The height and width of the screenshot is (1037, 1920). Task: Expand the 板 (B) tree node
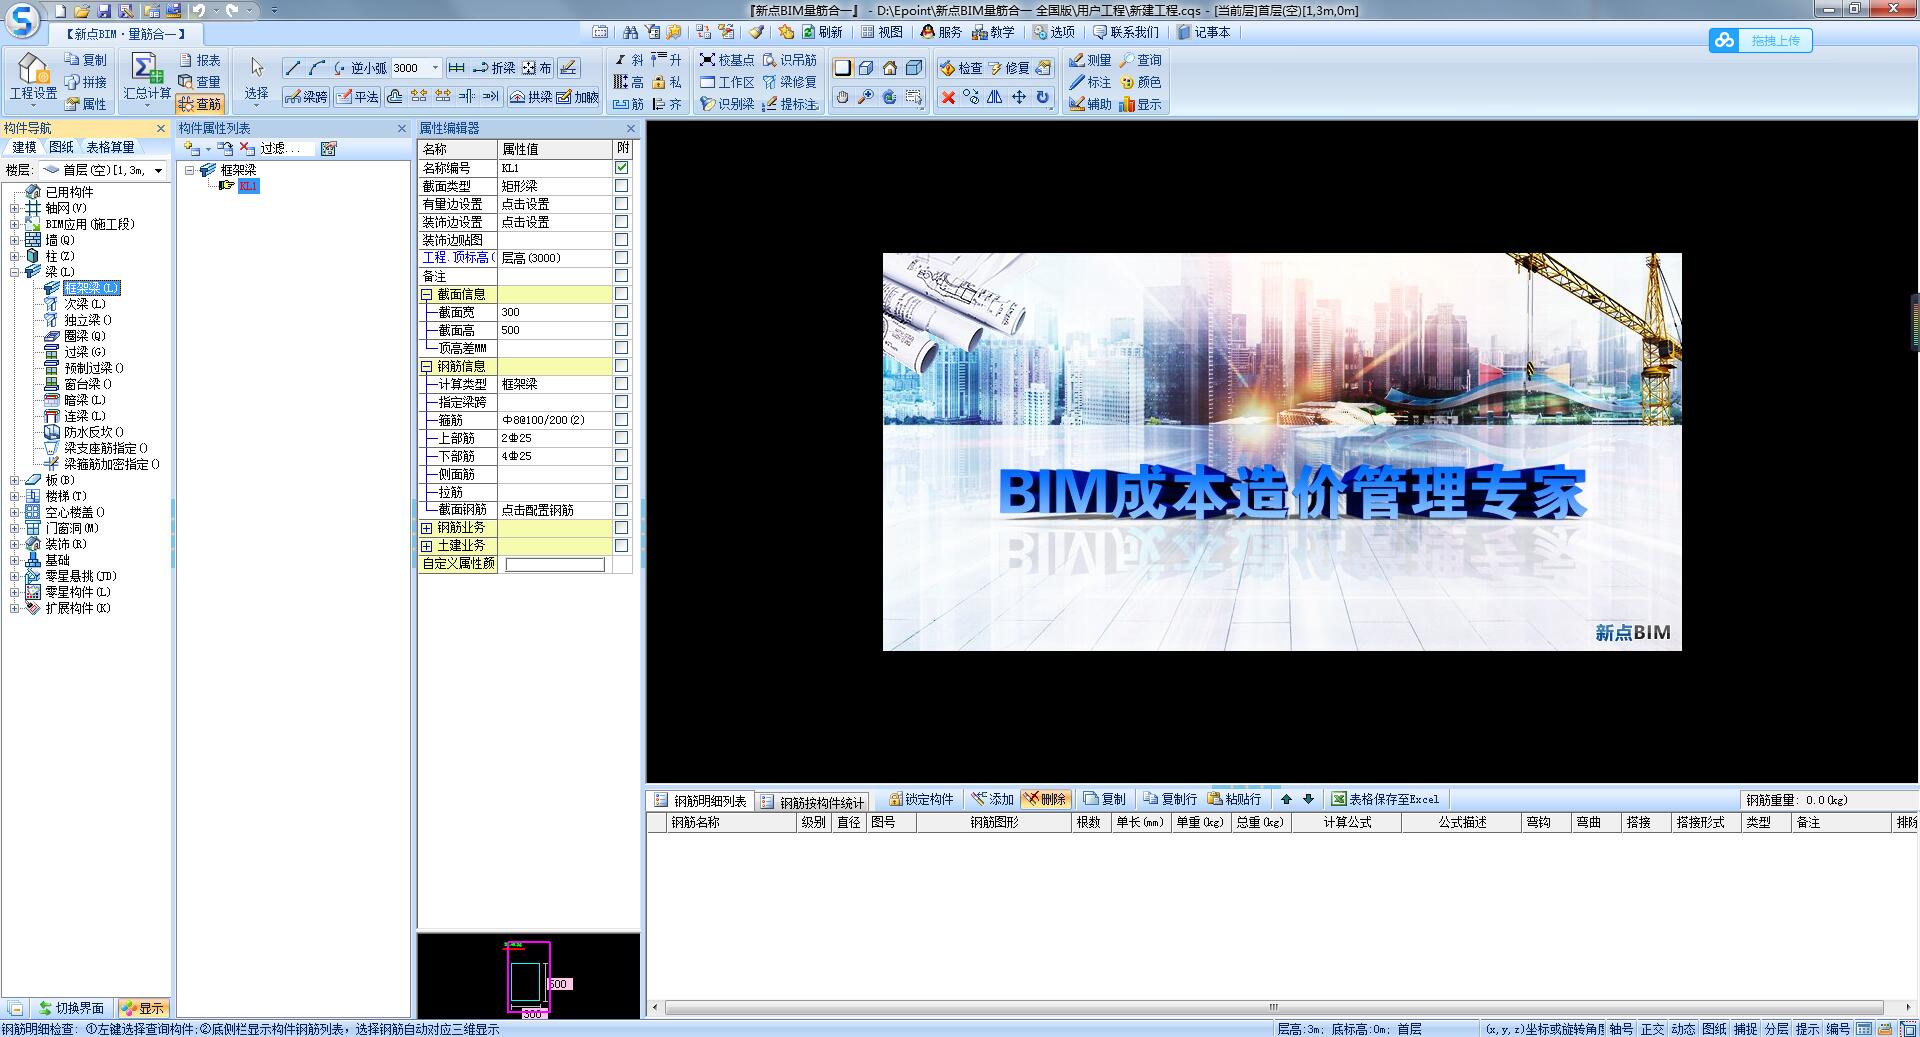point(14,480)
